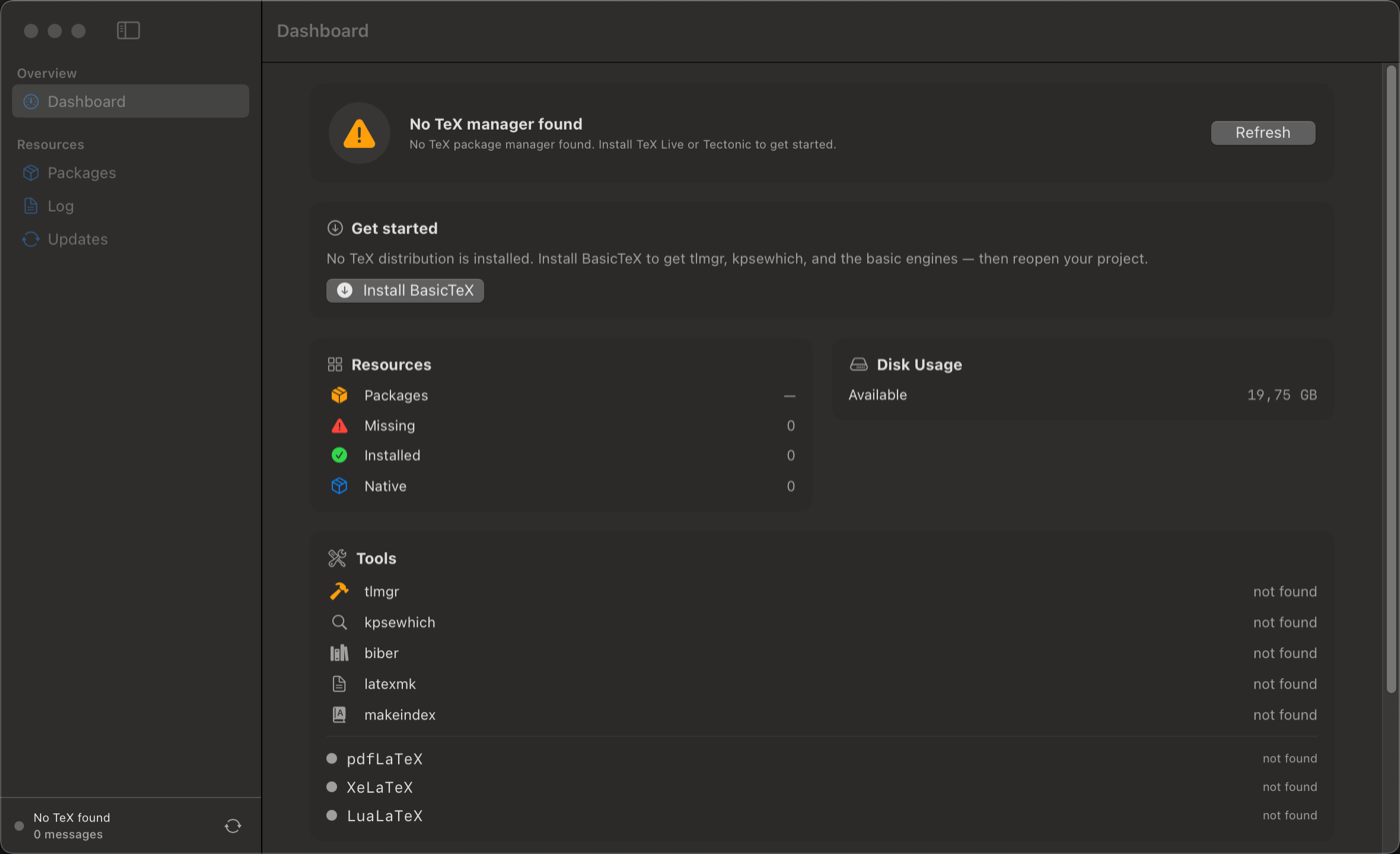Click the Tools wrench icon
This screenshot has width=1400, height=854.
tap(337, 558)
